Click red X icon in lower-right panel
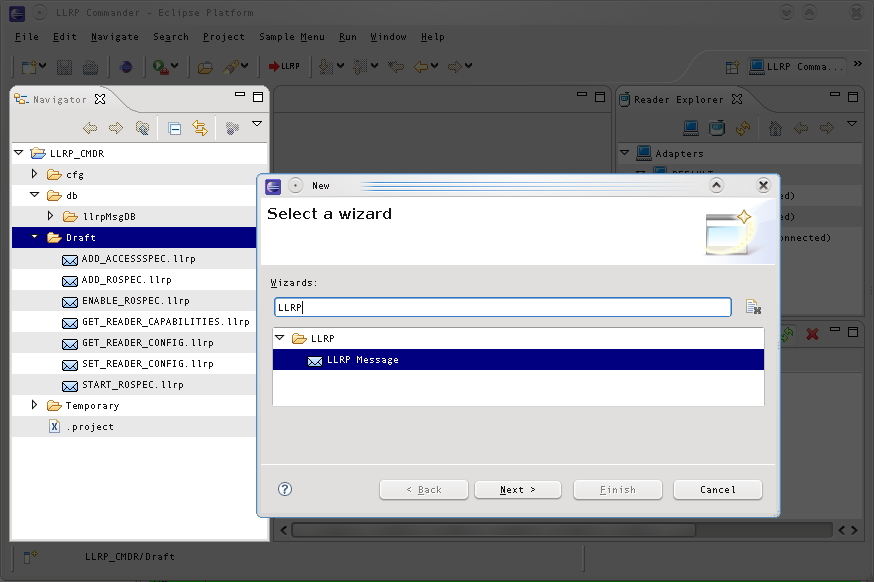This screenshot has height=582, width=874. click(812, 334)
